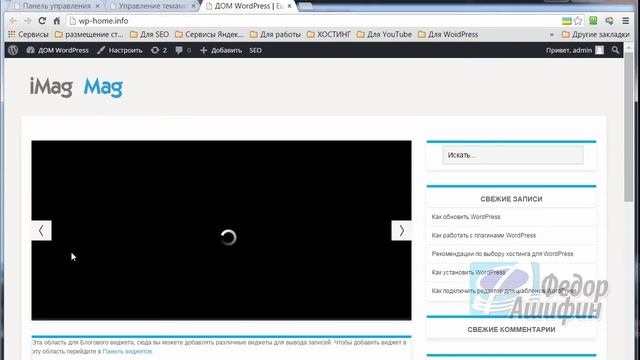Open the Chrome hamburger menu
640x360 pixels.
pos(626,20)
